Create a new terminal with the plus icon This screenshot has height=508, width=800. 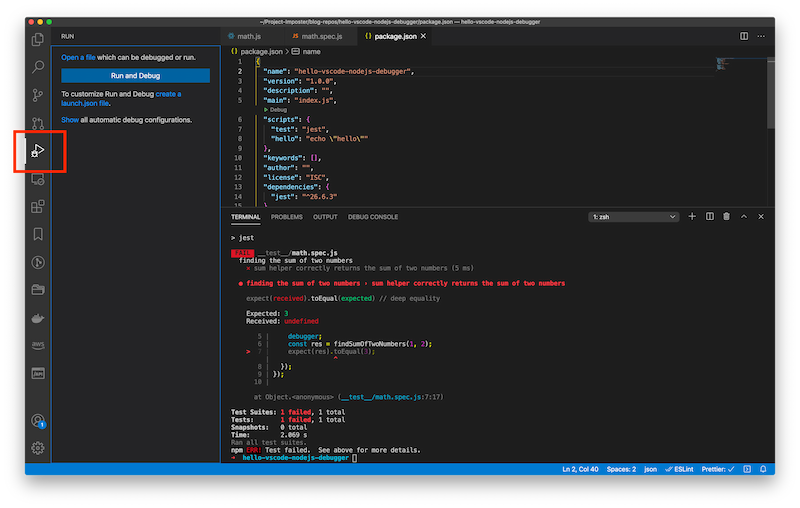point(692,217)
